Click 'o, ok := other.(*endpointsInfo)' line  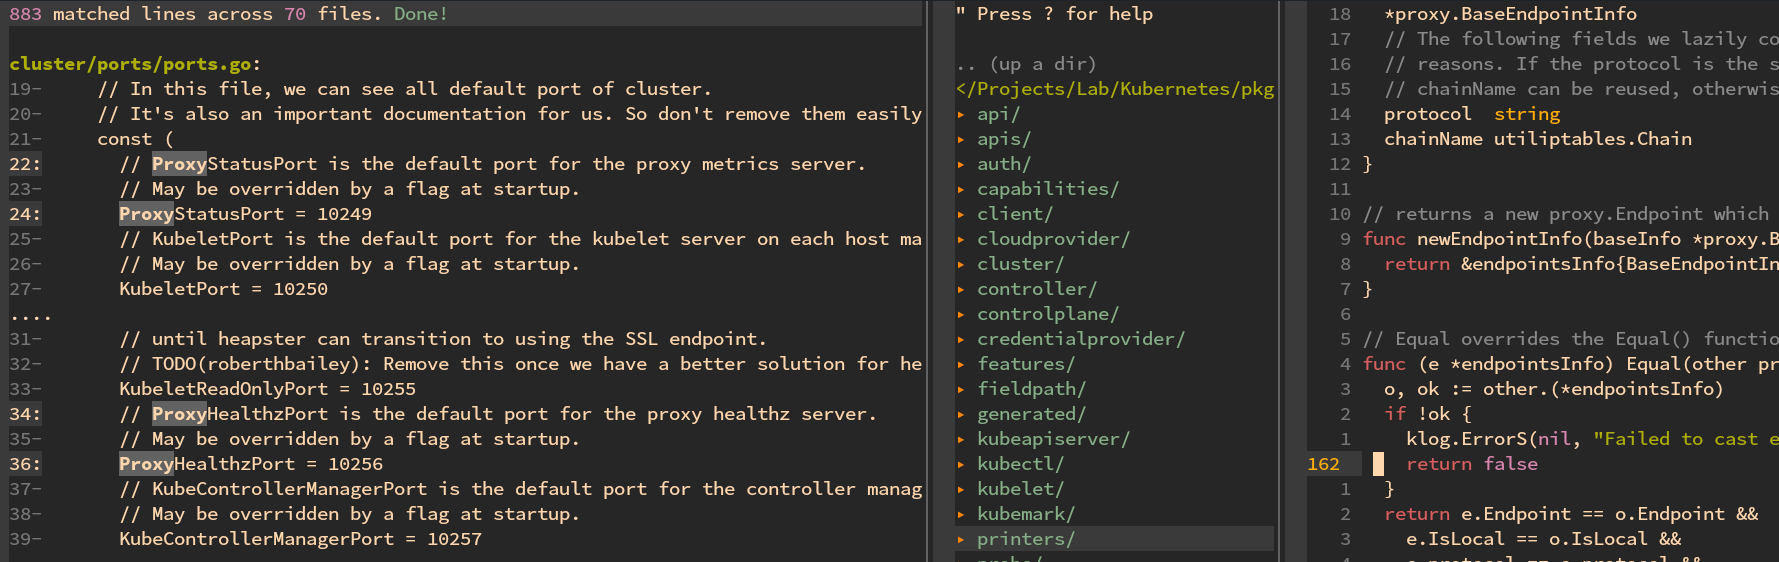(x=1554, y=389)
